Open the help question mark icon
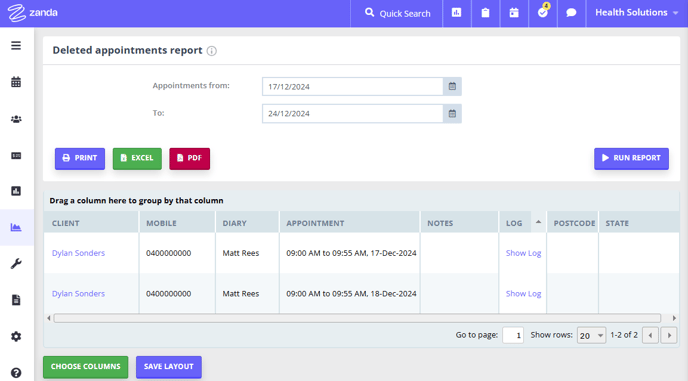Image resolution: width=688 pixels, height=381 pixels. (16, 373)
